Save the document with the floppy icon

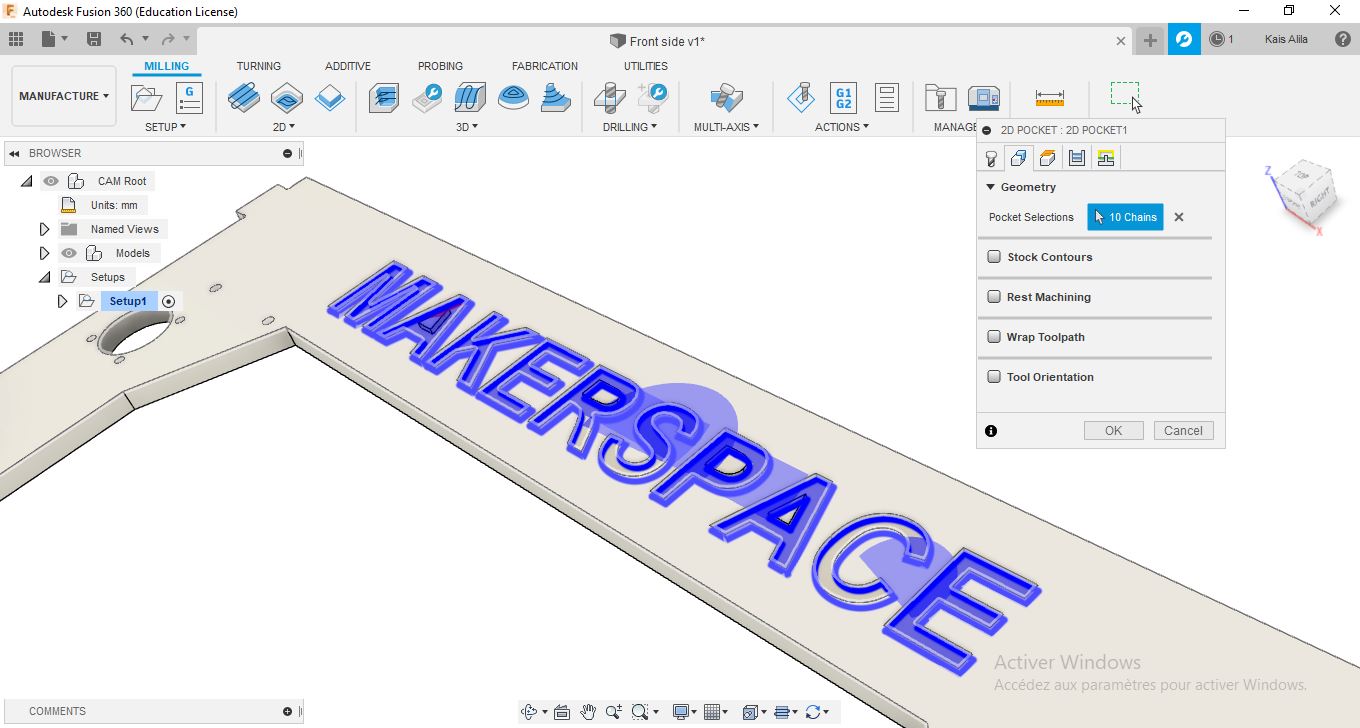coord(94,39)
